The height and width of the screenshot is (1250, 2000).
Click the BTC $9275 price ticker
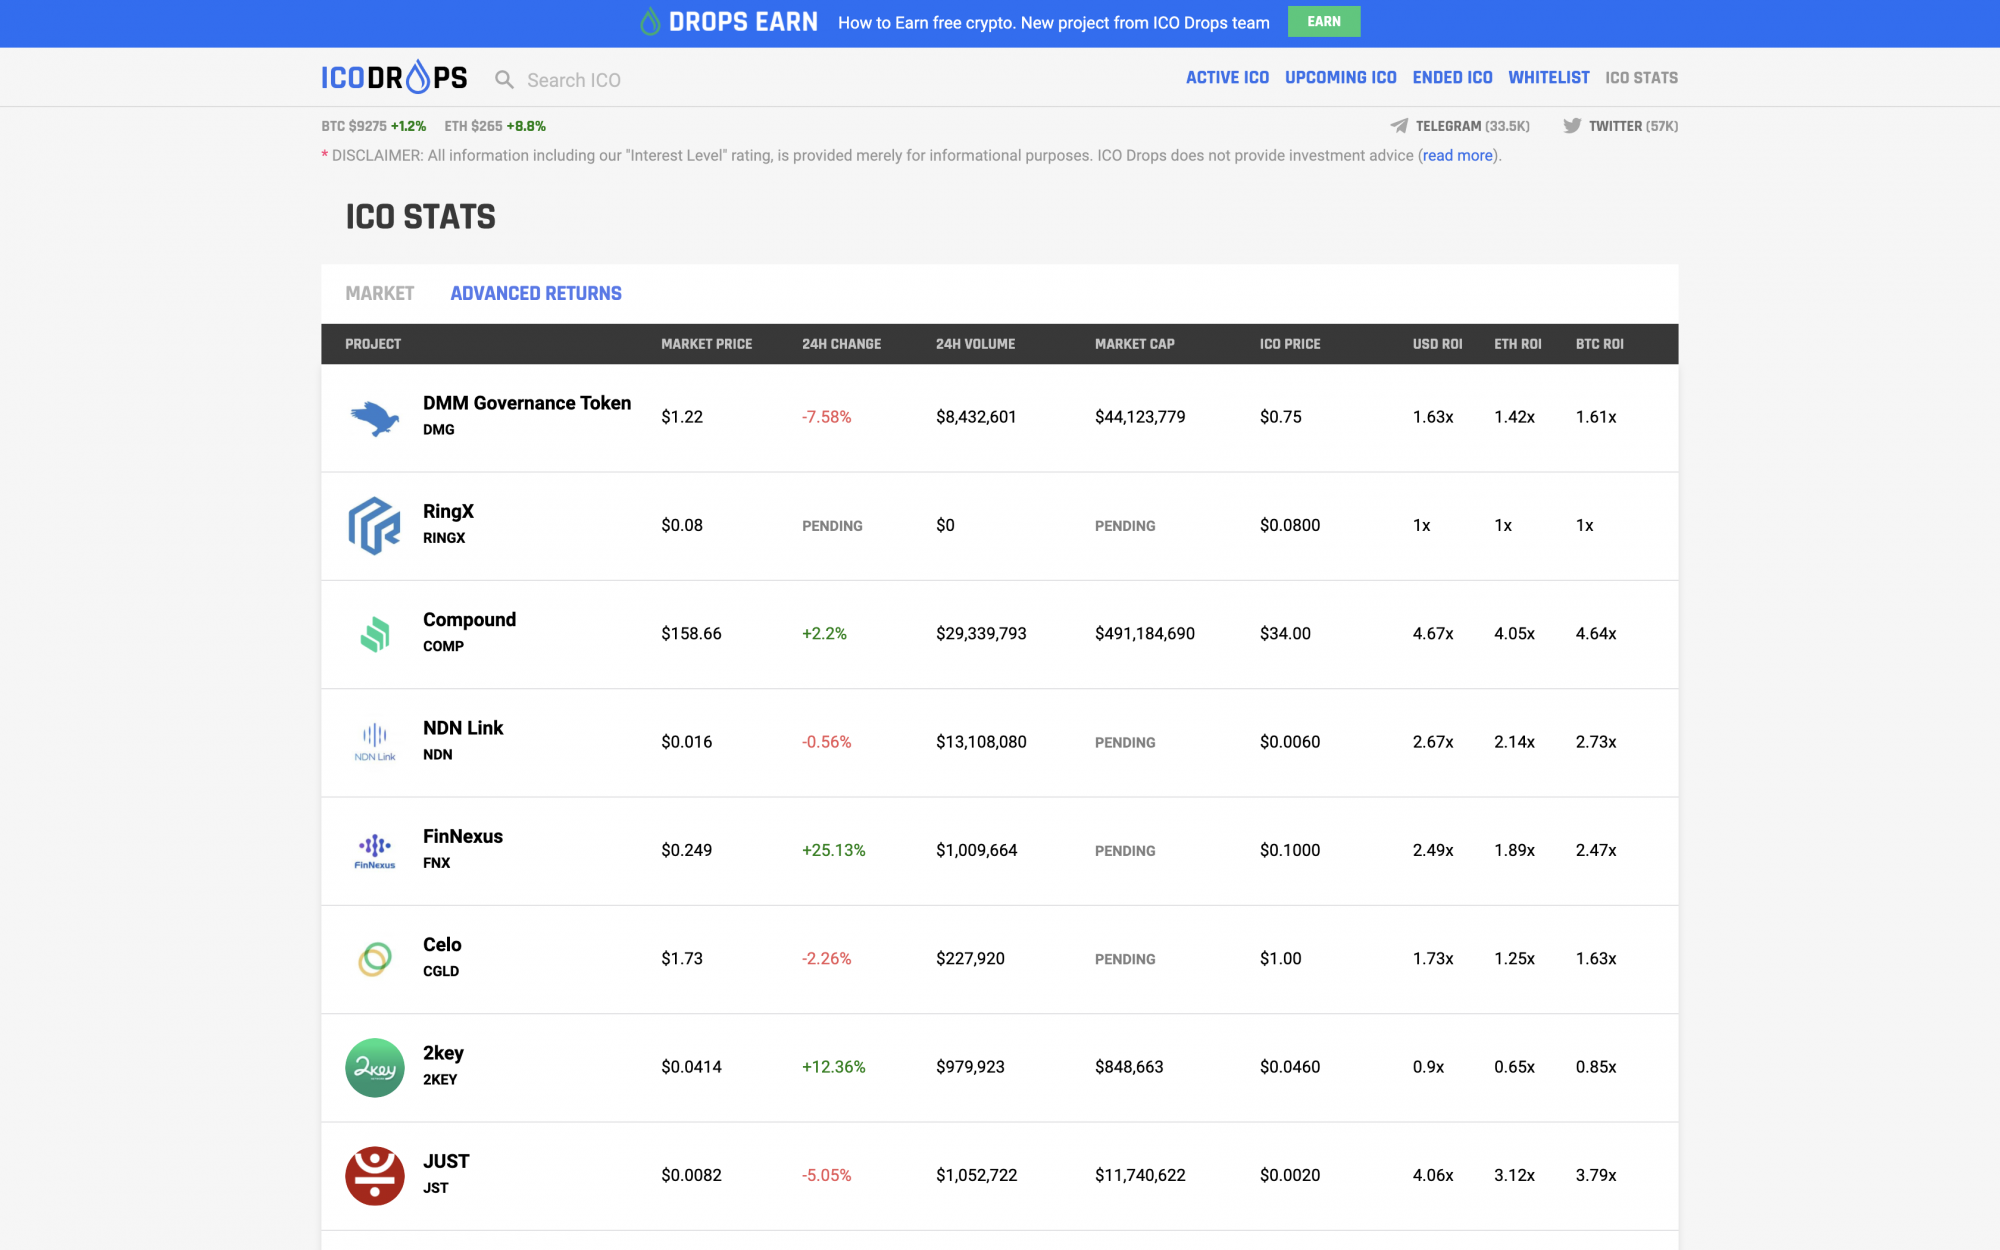coord(373,126)
